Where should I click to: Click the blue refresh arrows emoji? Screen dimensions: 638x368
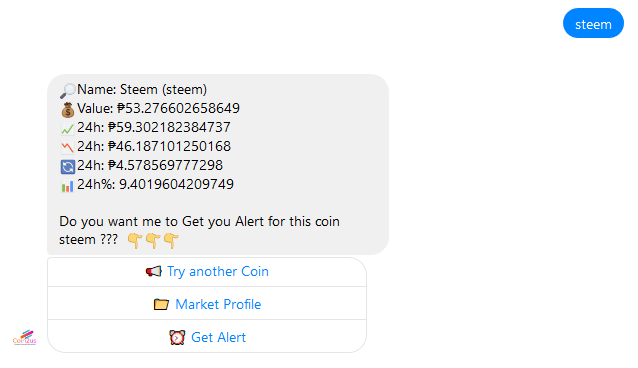point(68,166)
